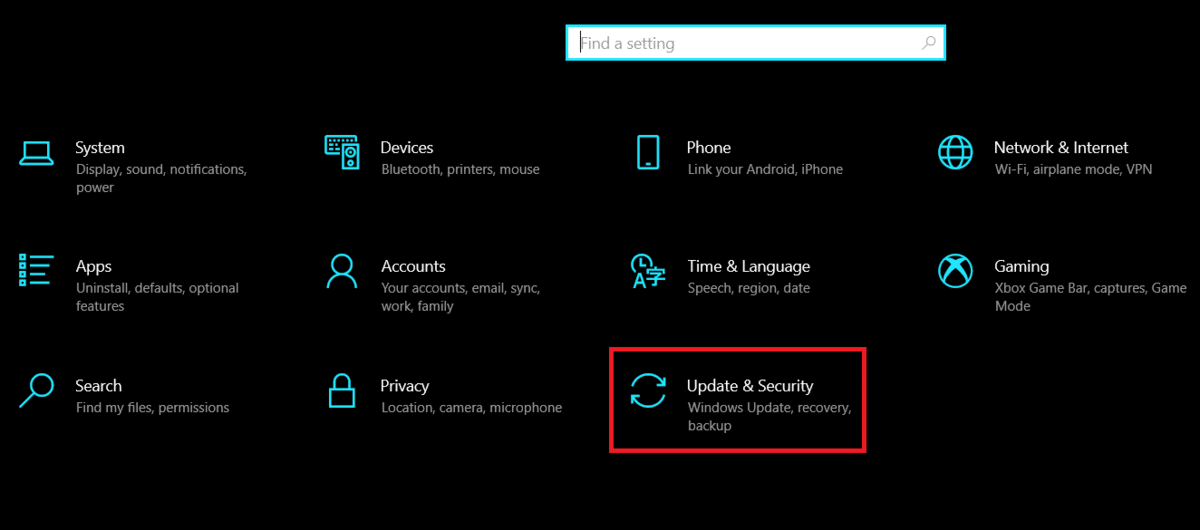Open Network & Internet settings title
The width and height of the screenshot is (1200, 530).
click(1061, 147)
